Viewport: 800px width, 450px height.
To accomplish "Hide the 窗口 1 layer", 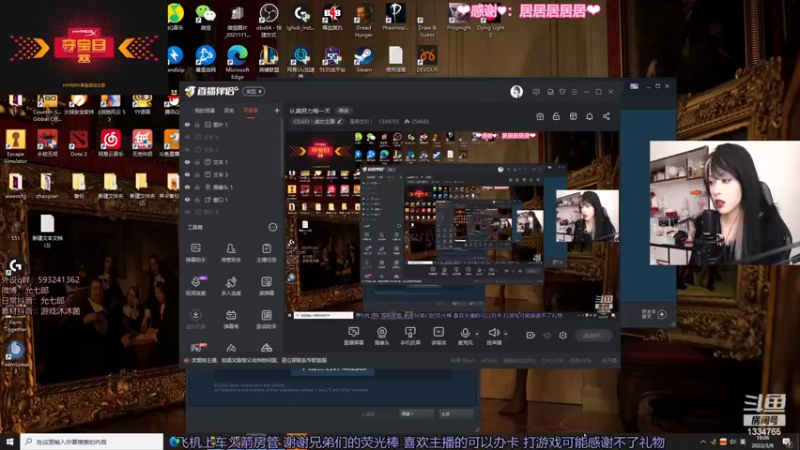I will pos(187,199).
